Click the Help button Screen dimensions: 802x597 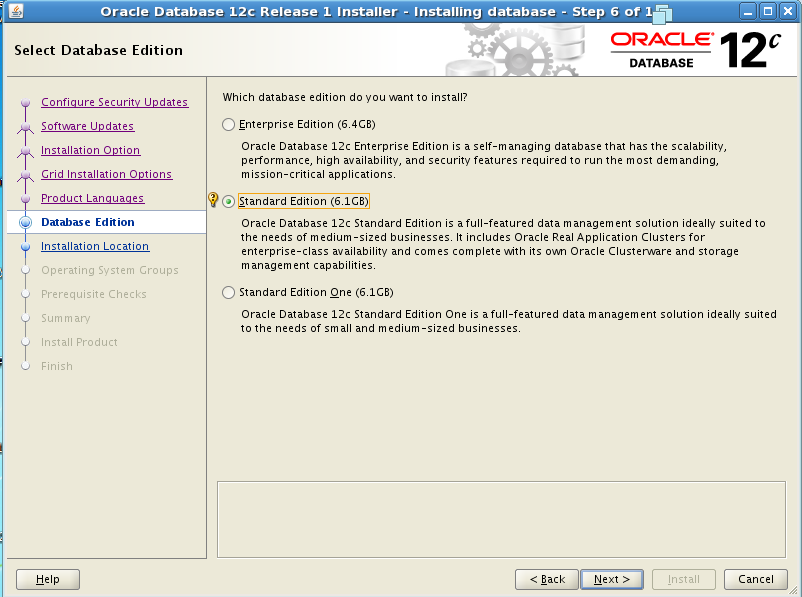(48, 579)
